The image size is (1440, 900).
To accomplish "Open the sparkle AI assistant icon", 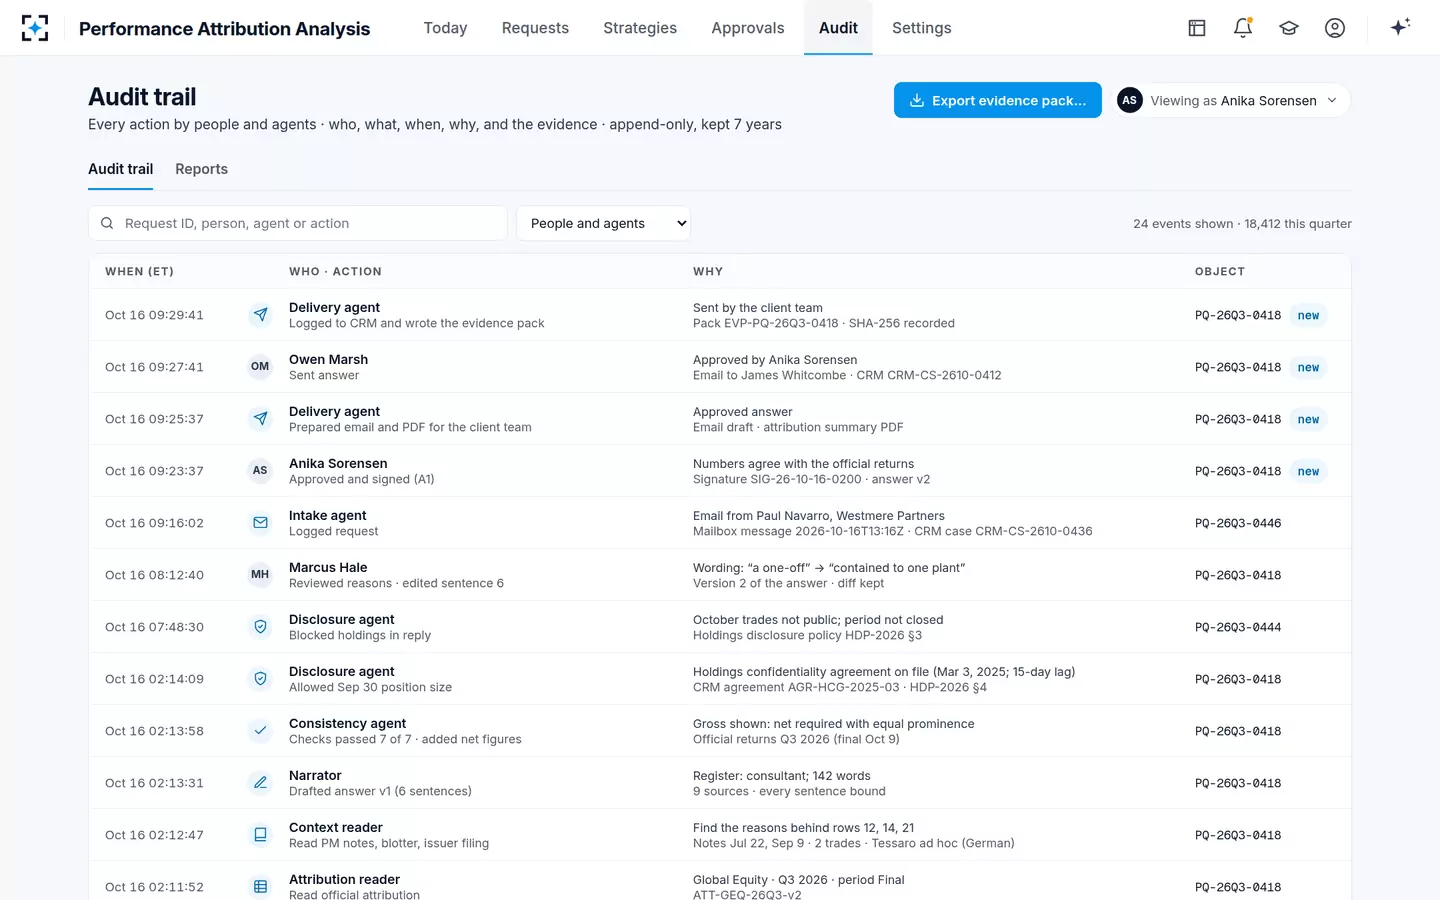I will pos(1400,27).
